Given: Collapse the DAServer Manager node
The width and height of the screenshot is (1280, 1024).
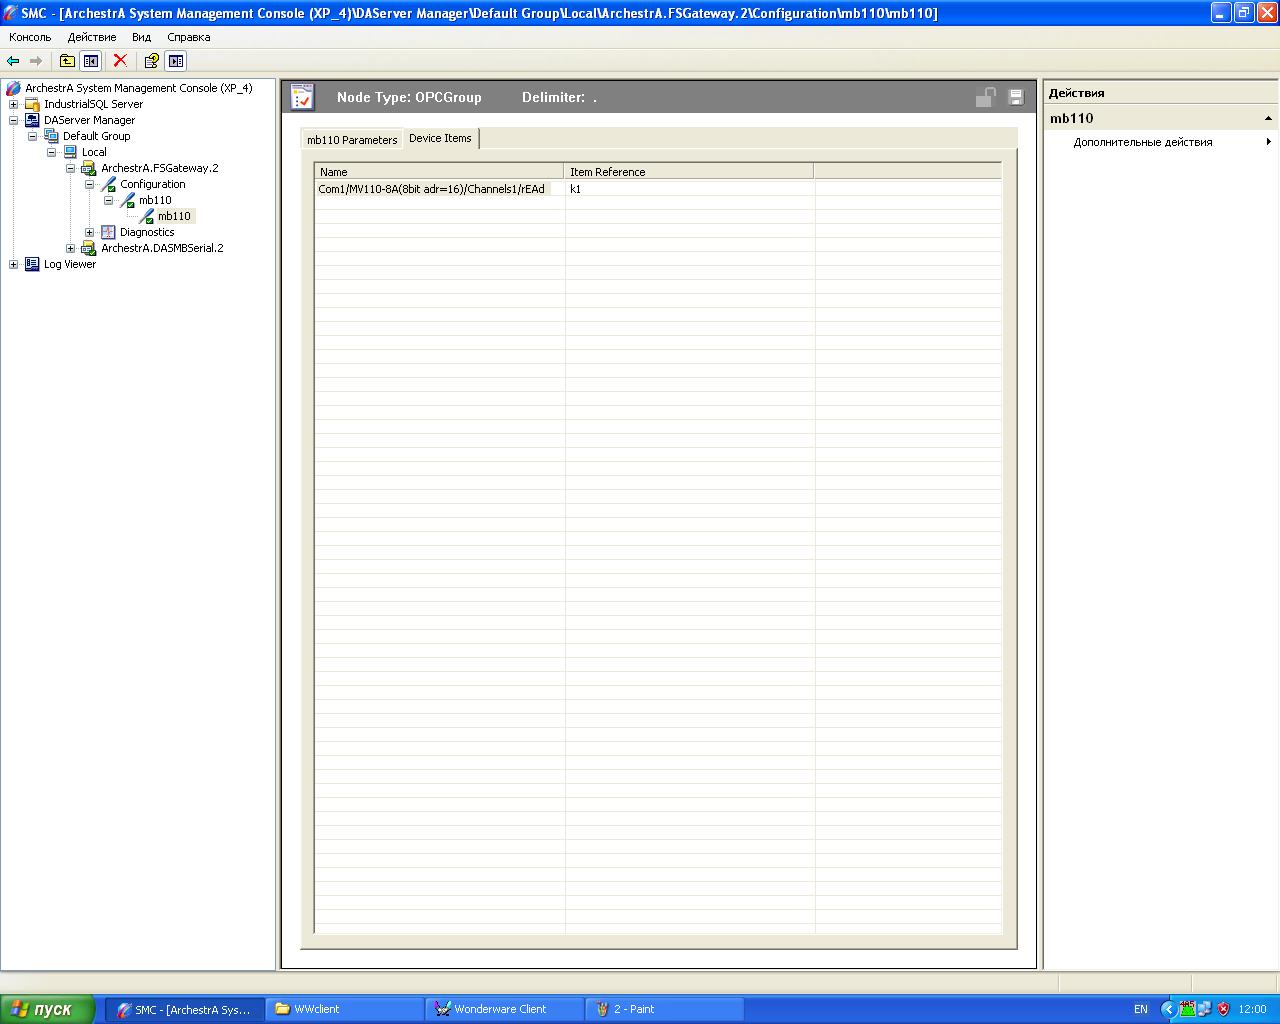Looking at the screenshot, I should pos(14,120).
